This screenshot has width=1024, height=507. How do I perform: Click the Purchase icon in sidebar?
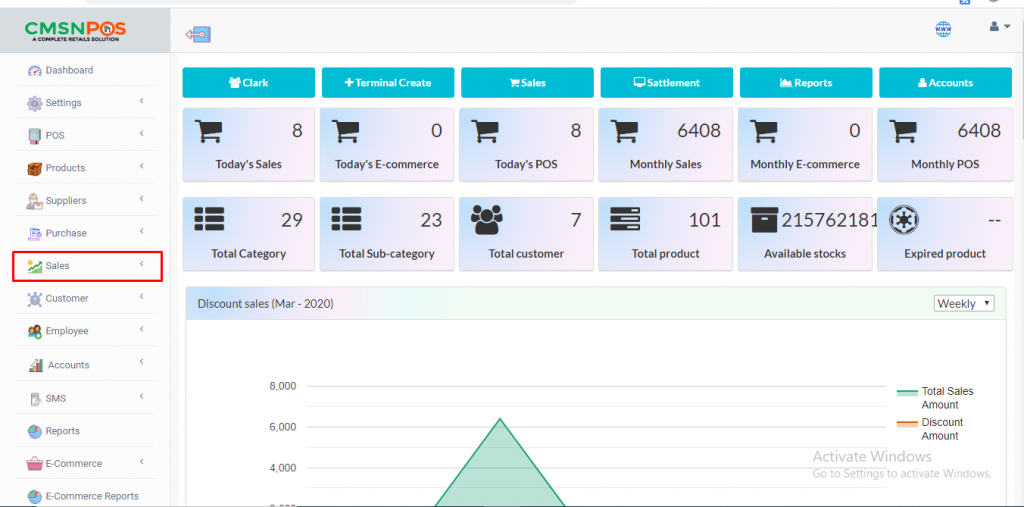35,233
